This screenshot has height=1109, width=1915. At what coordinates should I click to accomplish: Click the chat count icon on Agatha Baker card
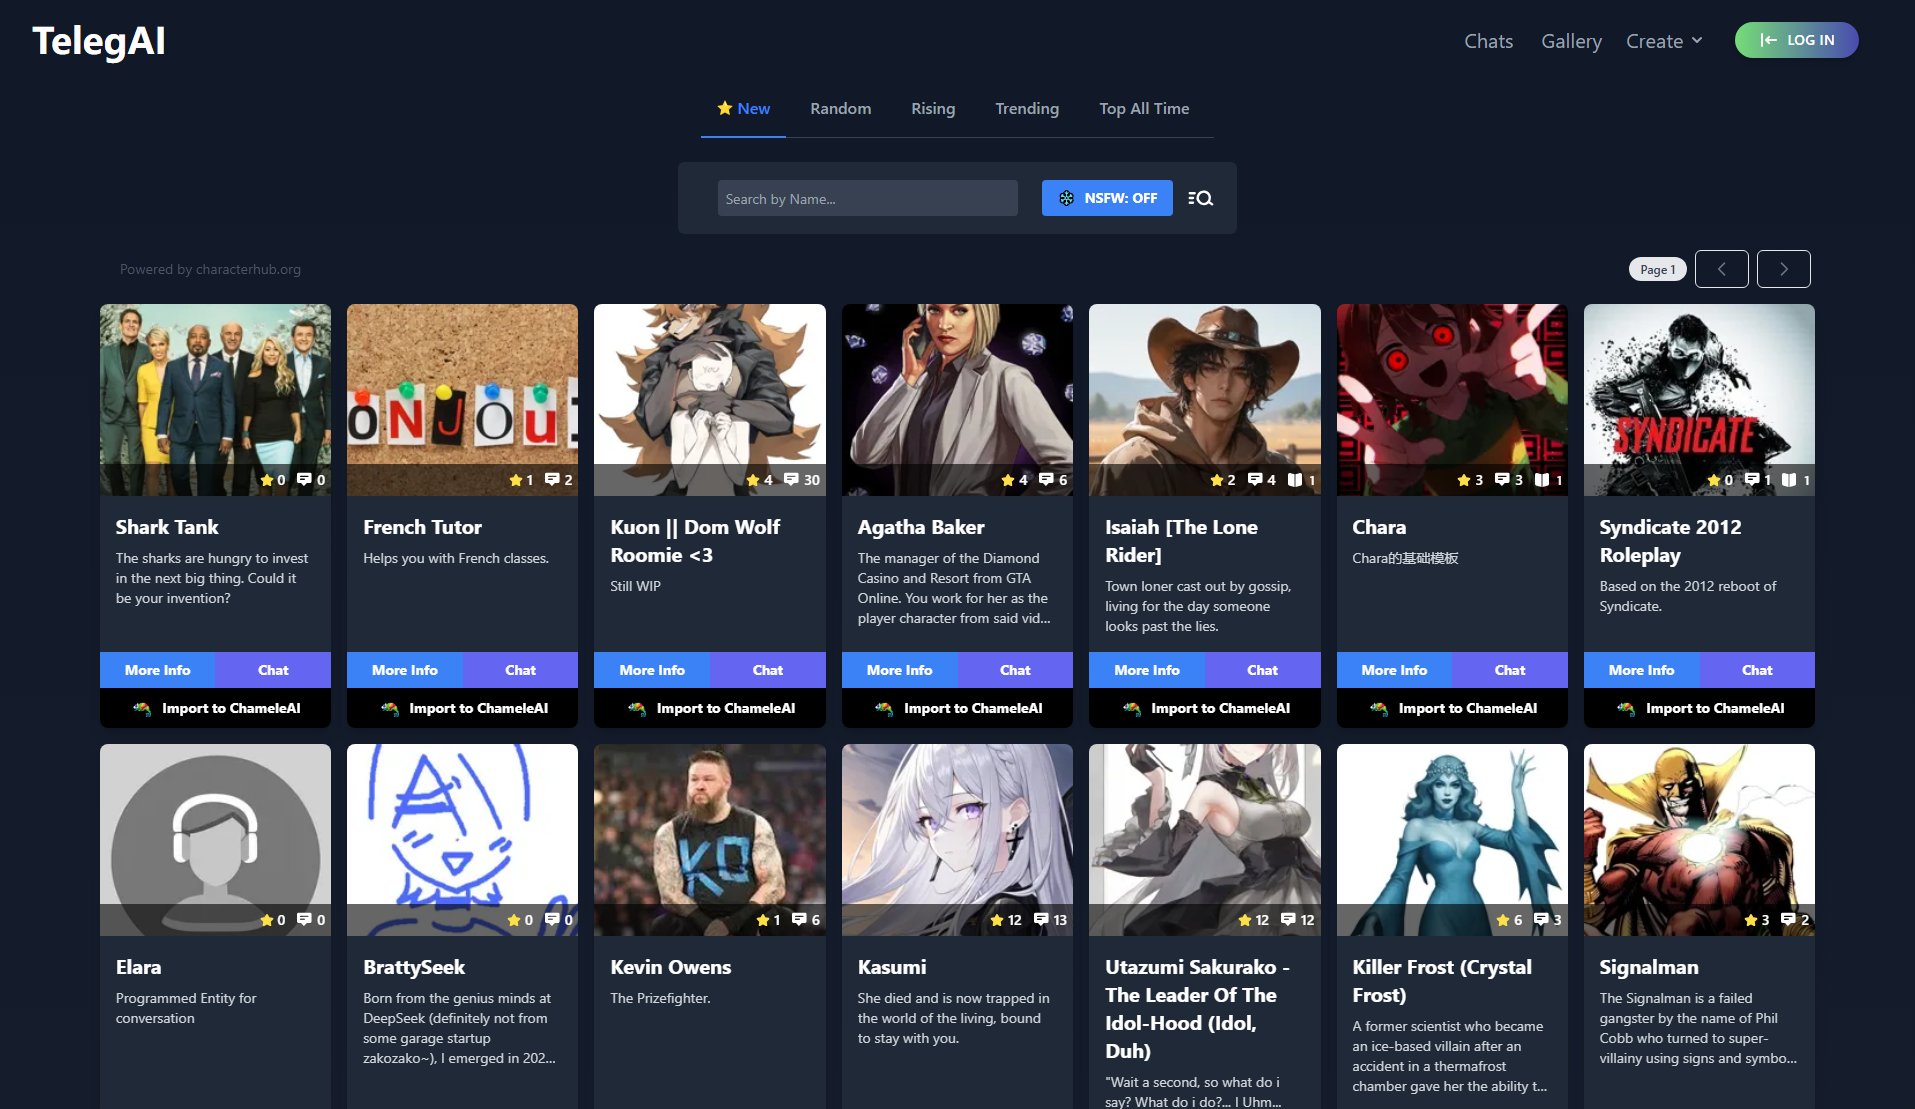tap(1046, 480)
